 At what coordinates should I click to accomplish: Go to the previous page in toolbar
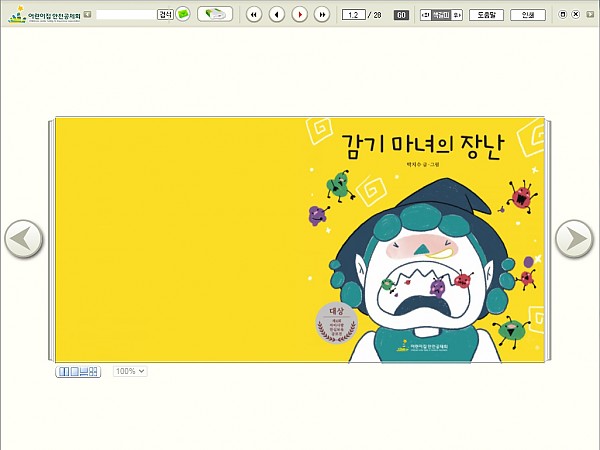tap(277, 15)
